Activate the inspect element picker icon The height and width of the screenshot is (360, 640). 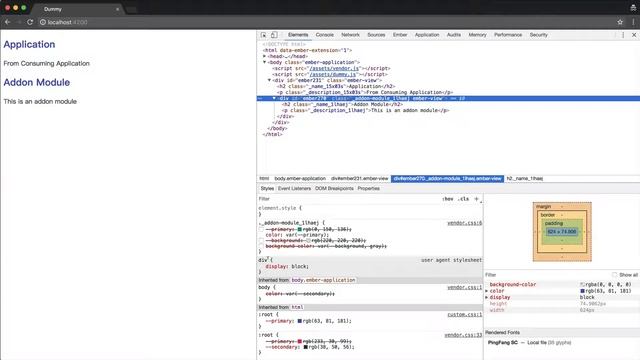pos(264,35)
